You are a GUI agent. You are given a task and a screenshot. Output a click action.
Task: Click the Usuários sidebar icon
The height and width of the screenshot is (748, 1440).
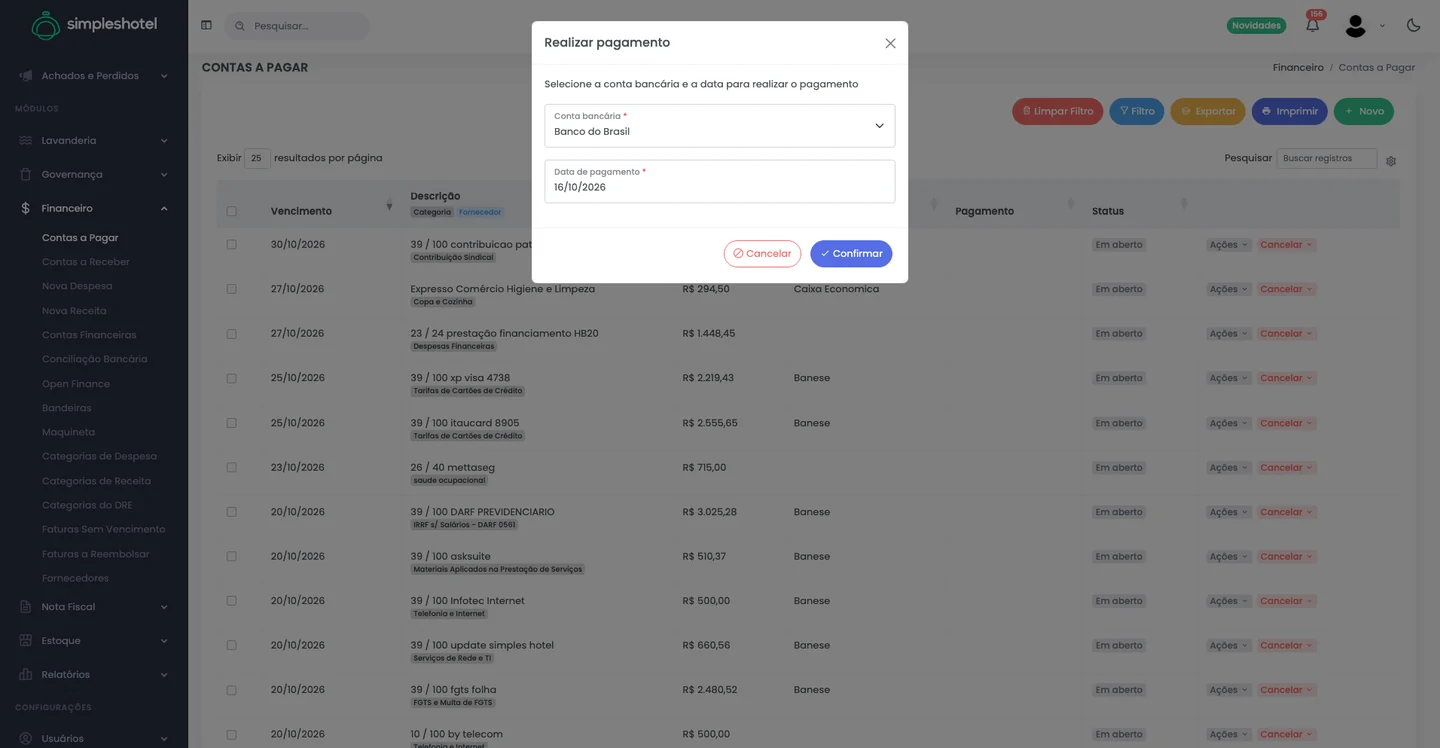point(26,739)
